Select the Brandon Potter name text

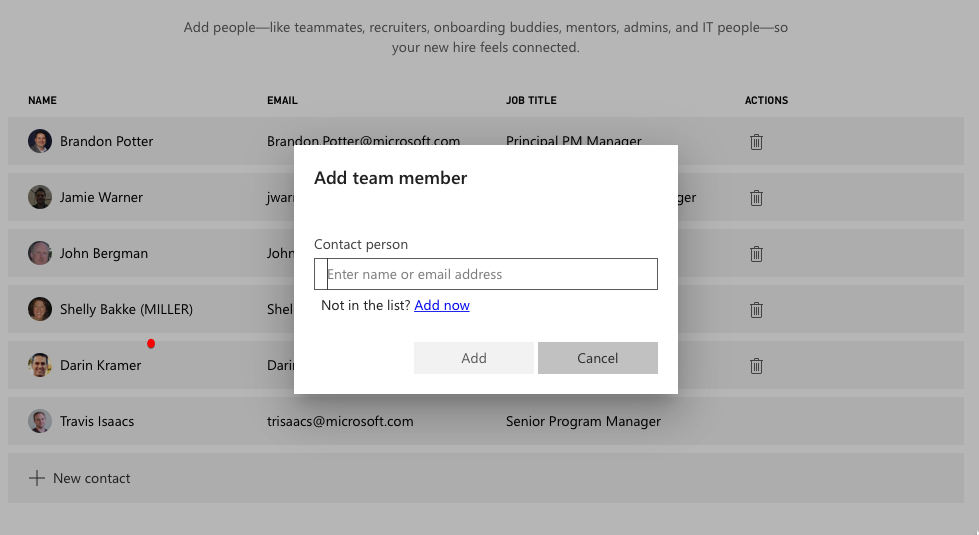(x=106, y=141)
